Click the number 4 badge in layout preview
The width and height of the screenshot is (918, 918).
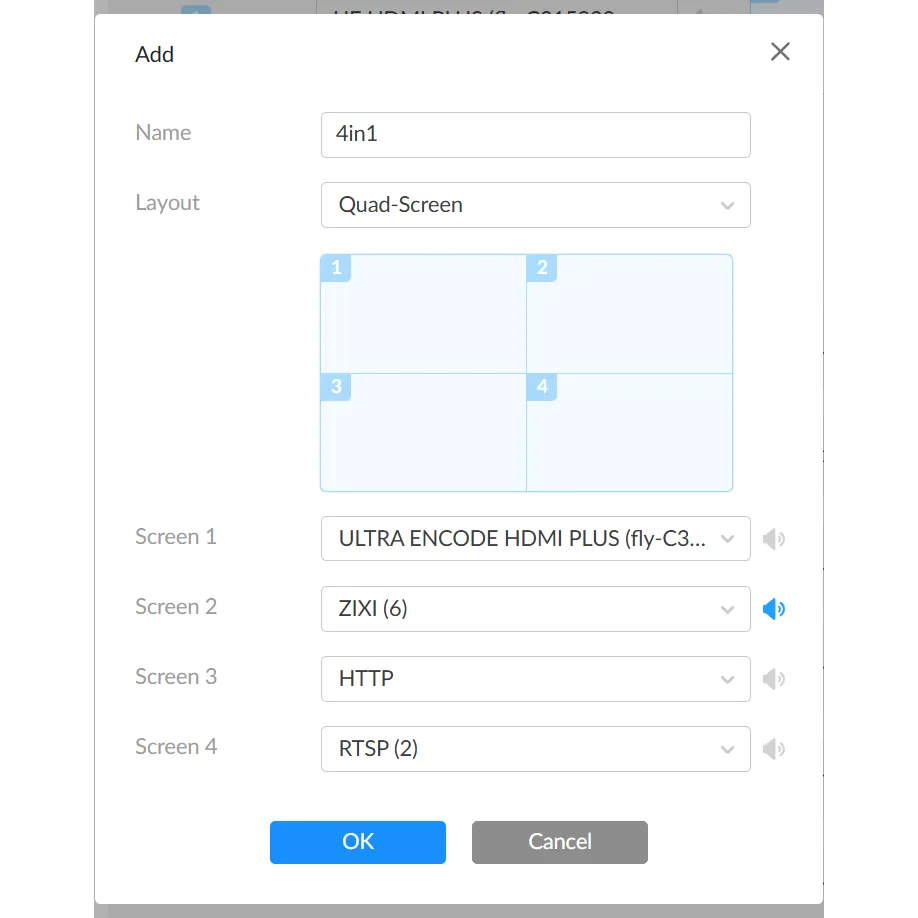pos(541,387)
